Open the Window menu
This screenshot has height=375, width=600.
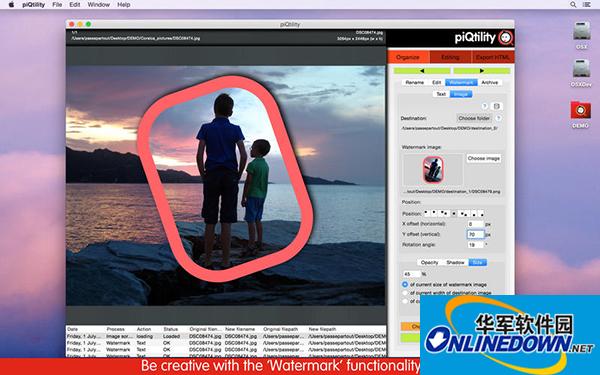click(98, 5)
